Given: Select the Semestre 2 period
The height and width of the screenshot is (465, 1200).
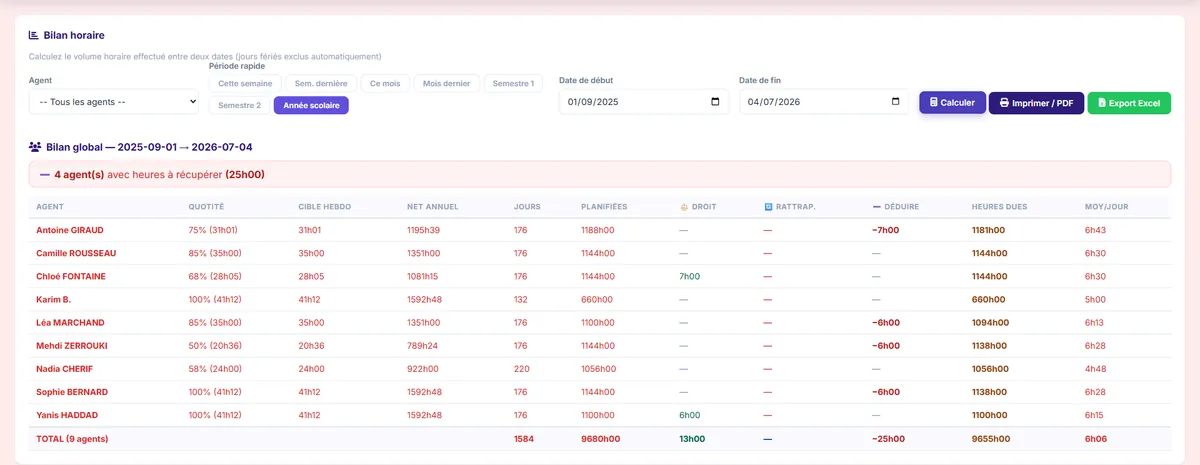Looking at the screenshot, I should (239, 105).
